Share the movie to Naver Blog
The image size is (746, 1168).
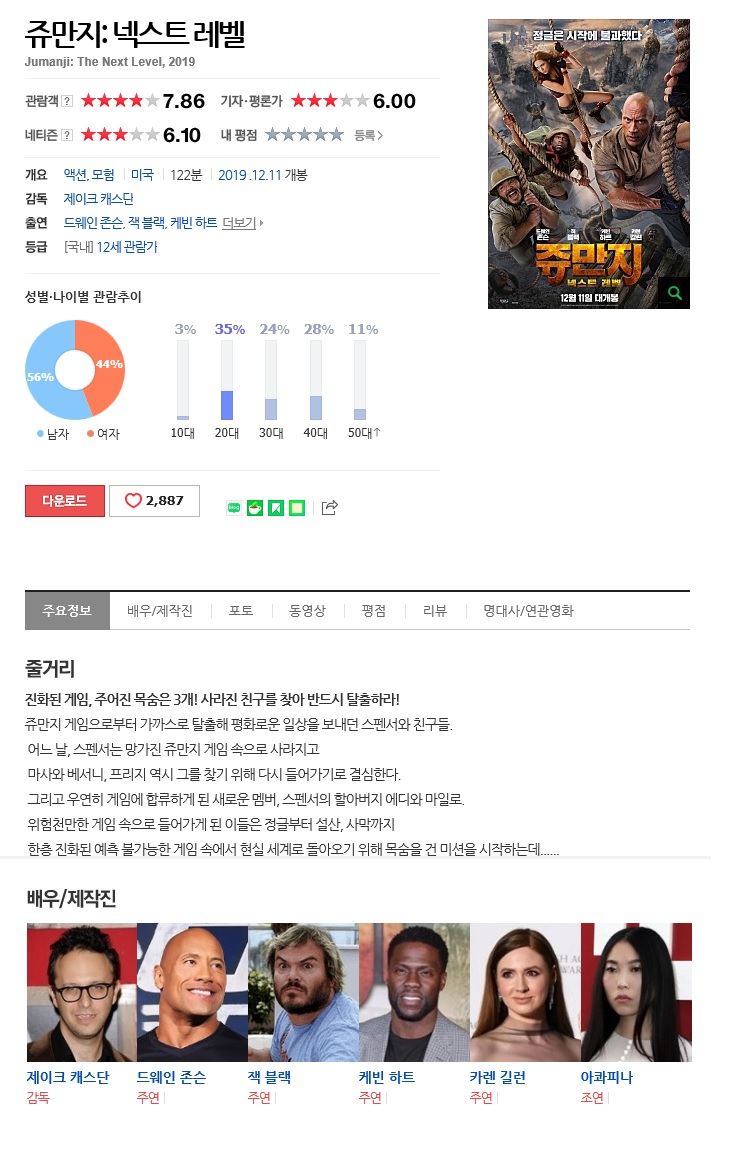(234, 508)
